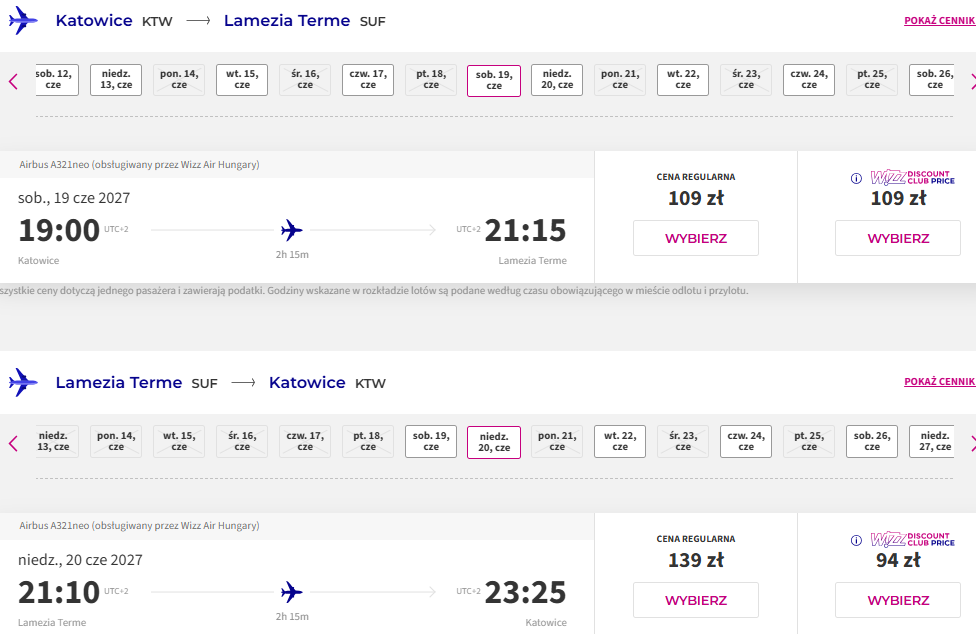Select outbound Wizz Discount Club WYBIERZ button
The height and width of the screenshot is (634, 976).
898,238
